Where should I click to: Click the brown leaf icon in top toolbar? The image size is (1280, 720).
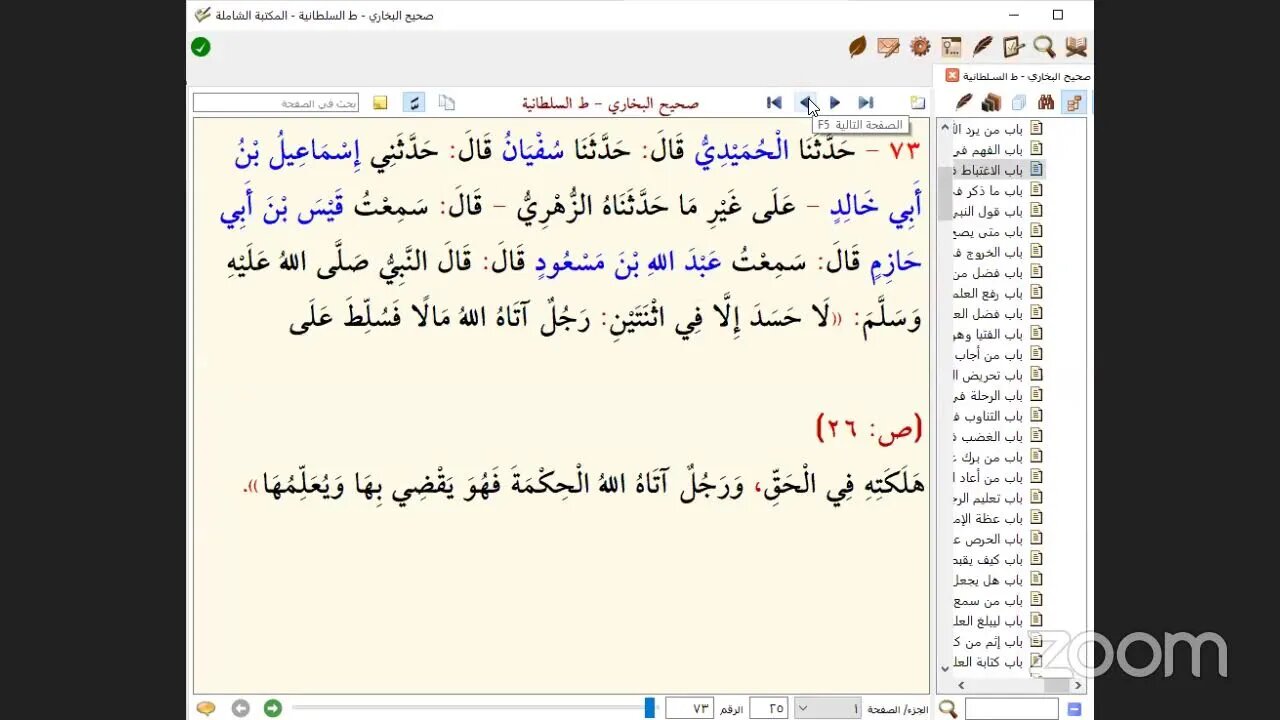click(x=857, y=47)
